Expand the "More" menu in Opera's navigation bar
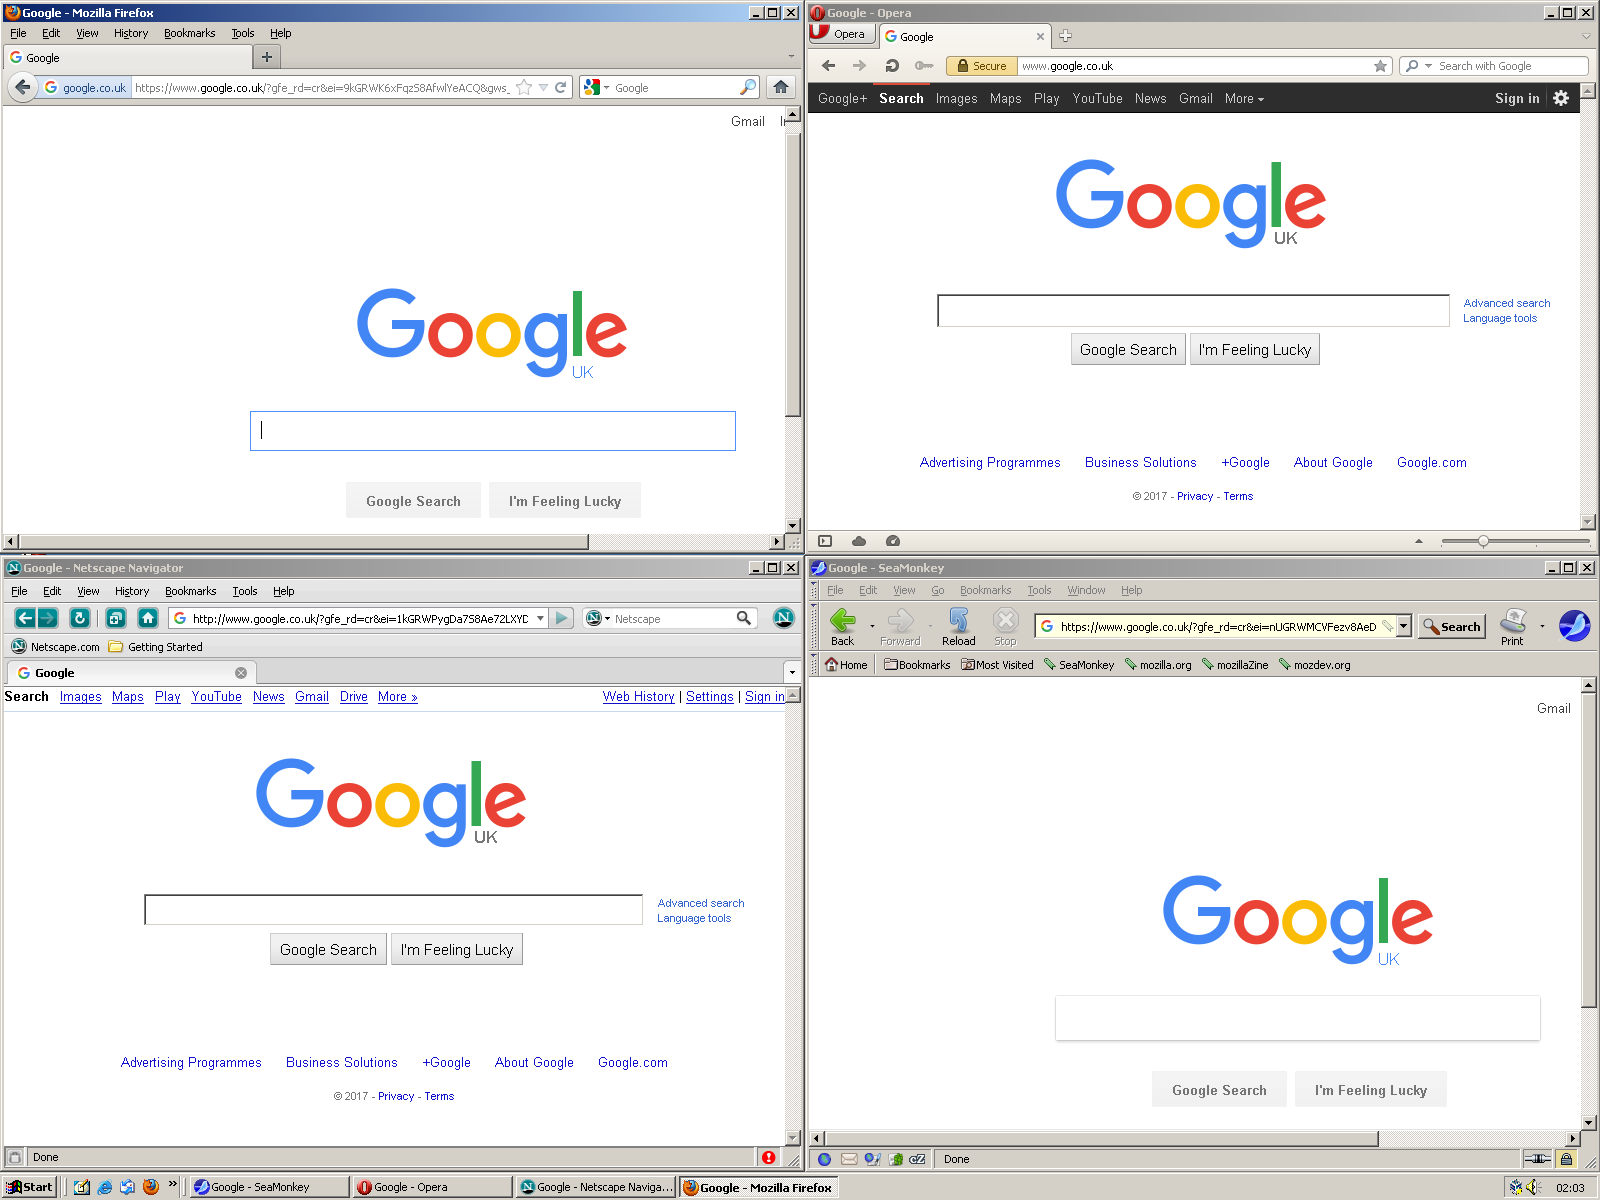Screen dimensions: 1600x1200 (1243, 98)
